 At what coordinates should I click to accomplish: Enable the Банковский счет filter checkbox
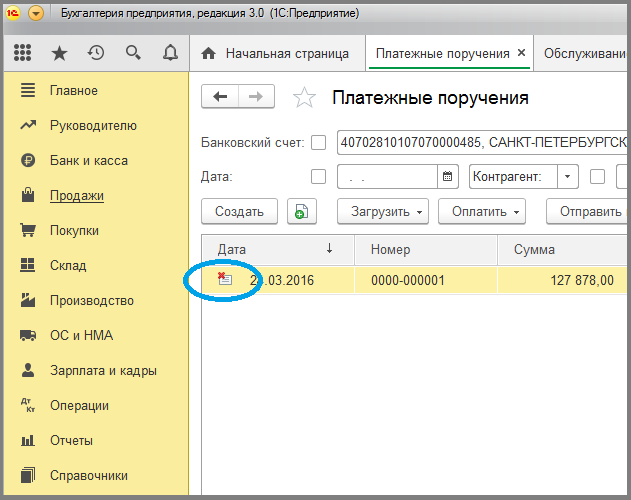[x=318, y=143]
